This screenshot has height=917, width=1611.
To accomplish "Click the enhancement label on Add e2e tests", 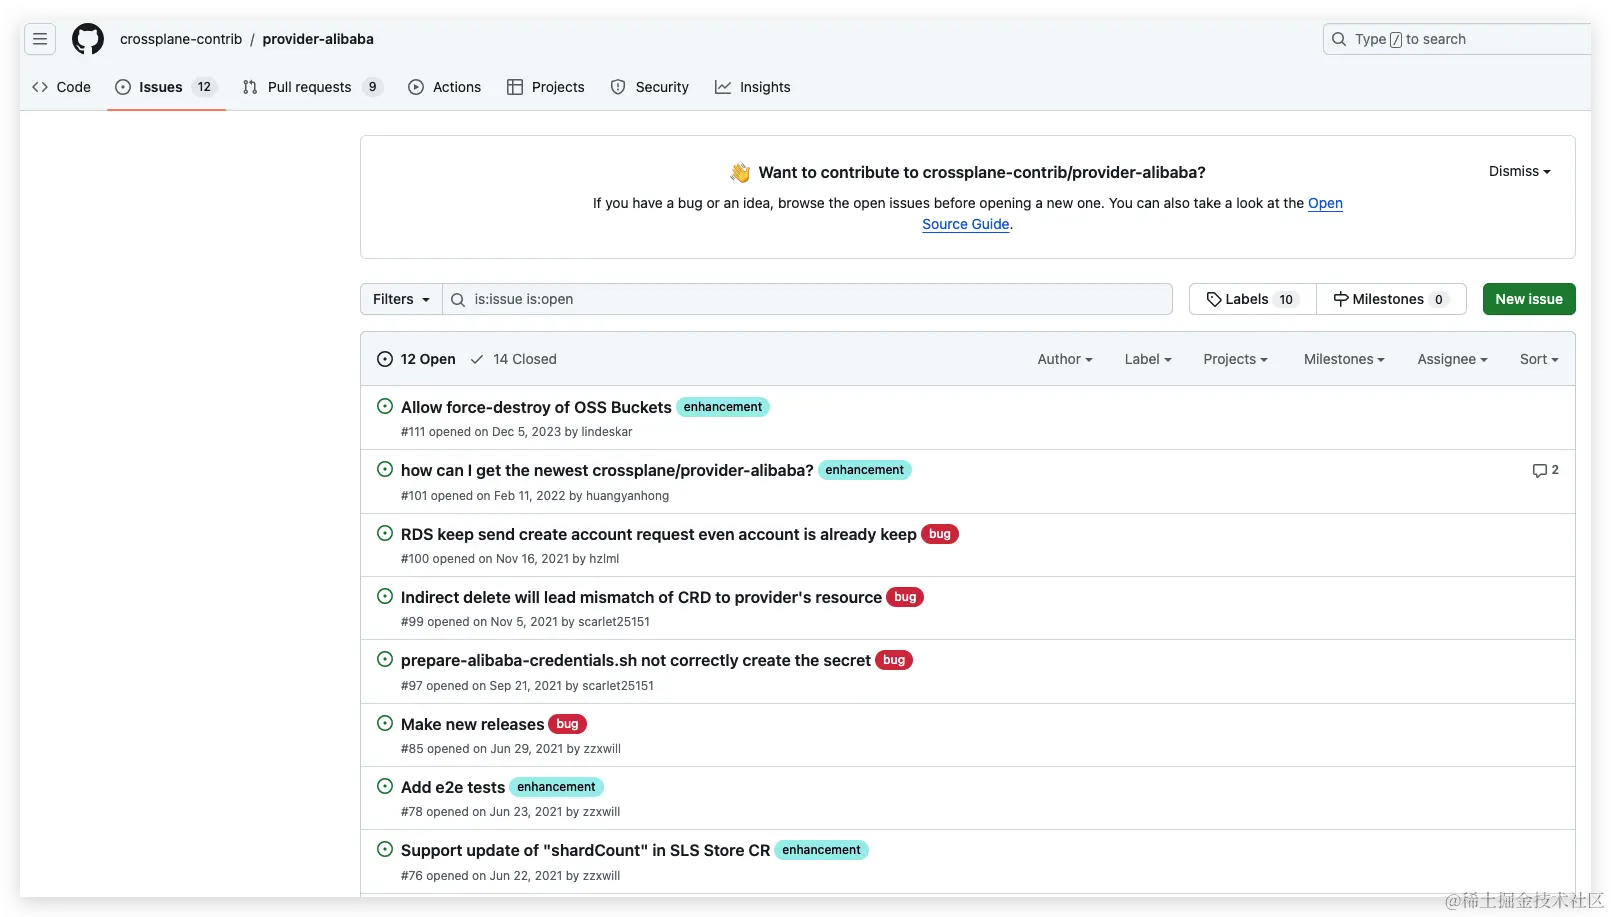I will coord(556,787).
